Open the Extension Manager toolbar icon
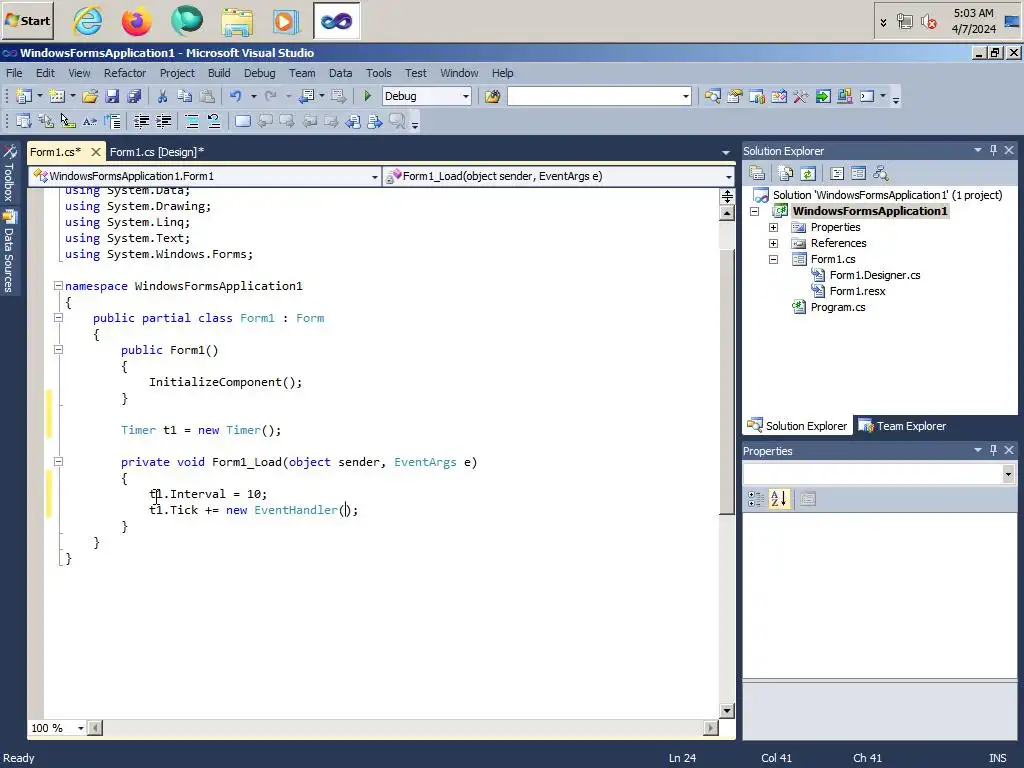This screenshot has height=768, width=1024. (844, 97)
